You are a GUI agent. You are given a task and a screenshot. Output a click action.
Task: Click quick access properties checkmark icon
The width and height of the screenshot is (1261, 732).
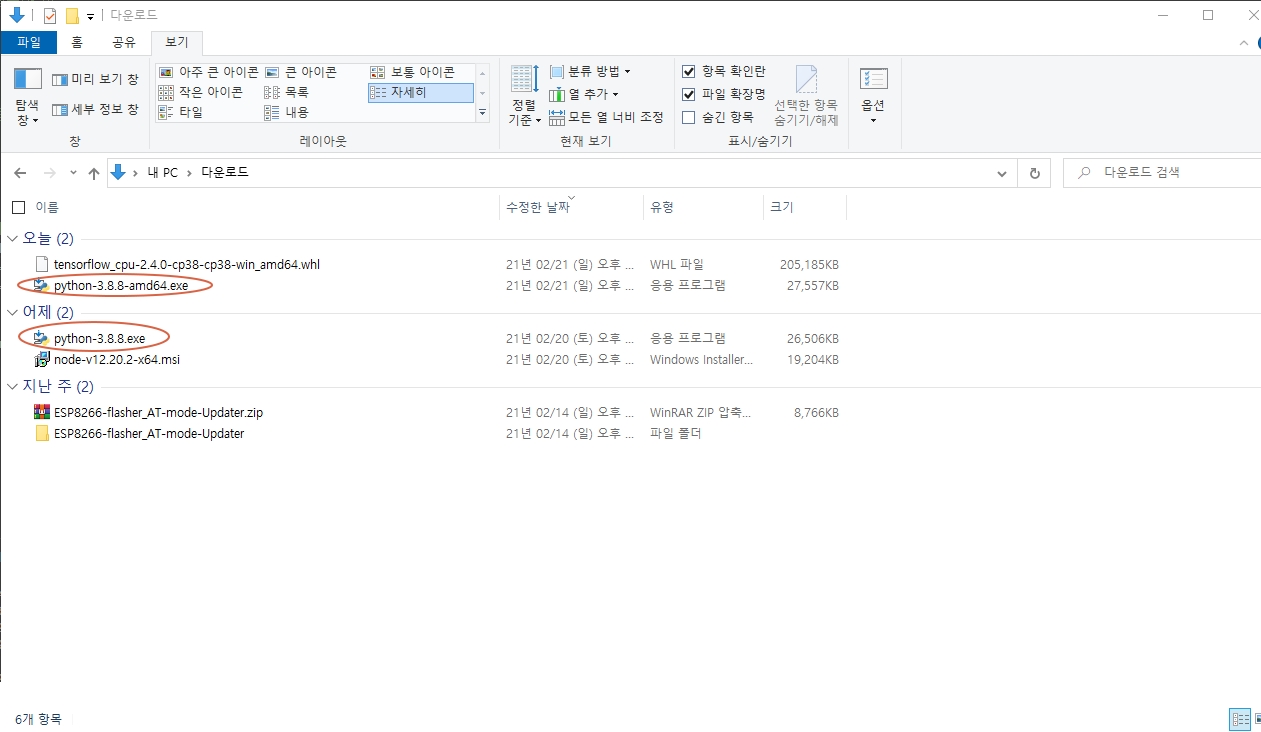point(50,15)
